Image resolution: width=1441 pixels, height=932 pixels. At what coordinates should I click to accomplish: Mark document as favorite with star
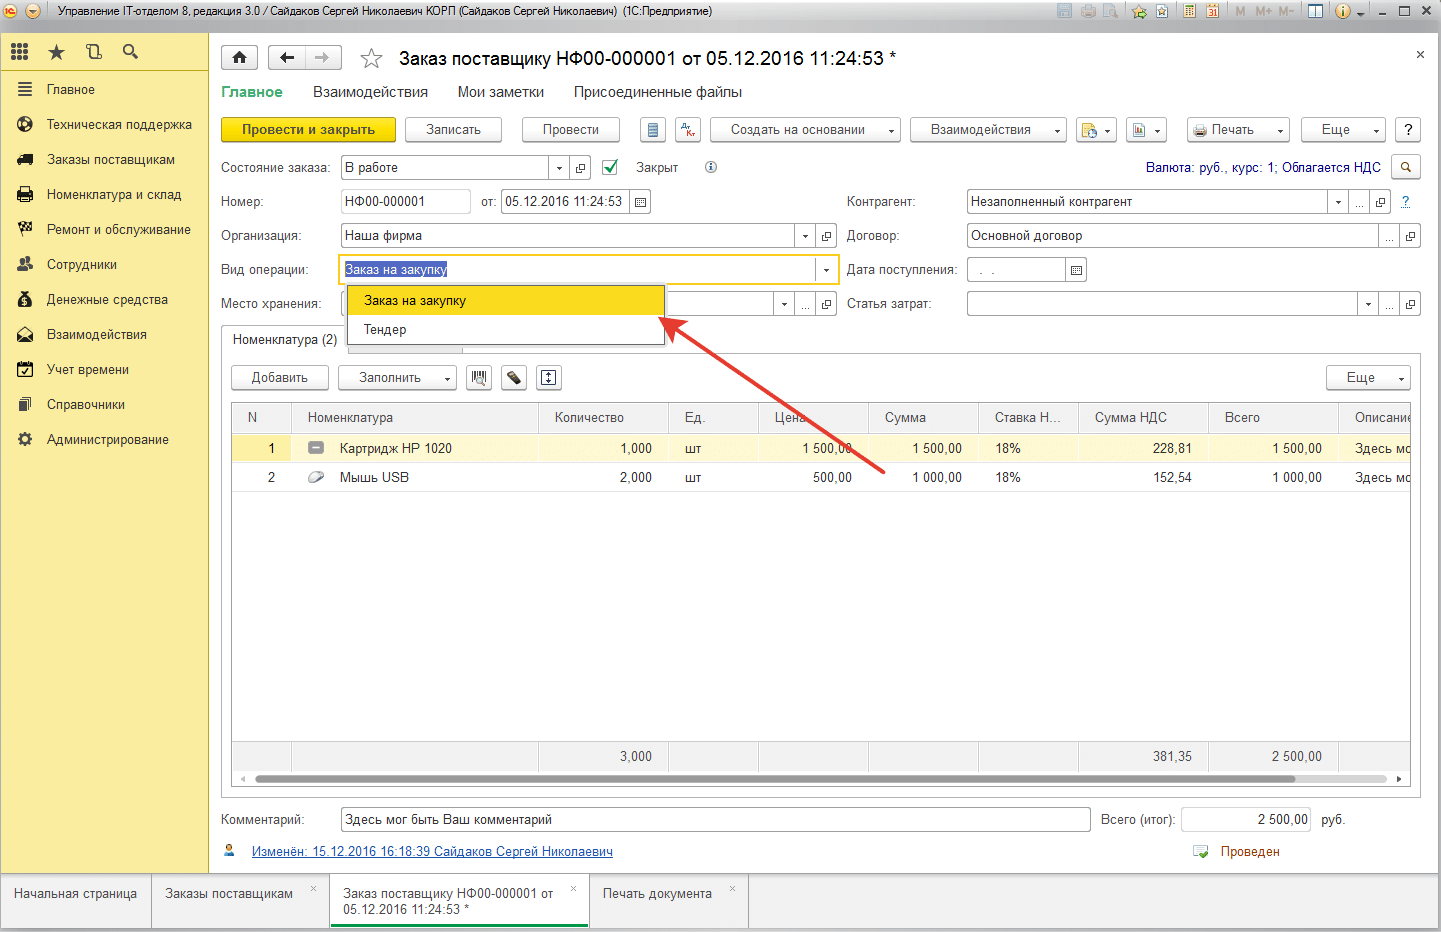371,59
